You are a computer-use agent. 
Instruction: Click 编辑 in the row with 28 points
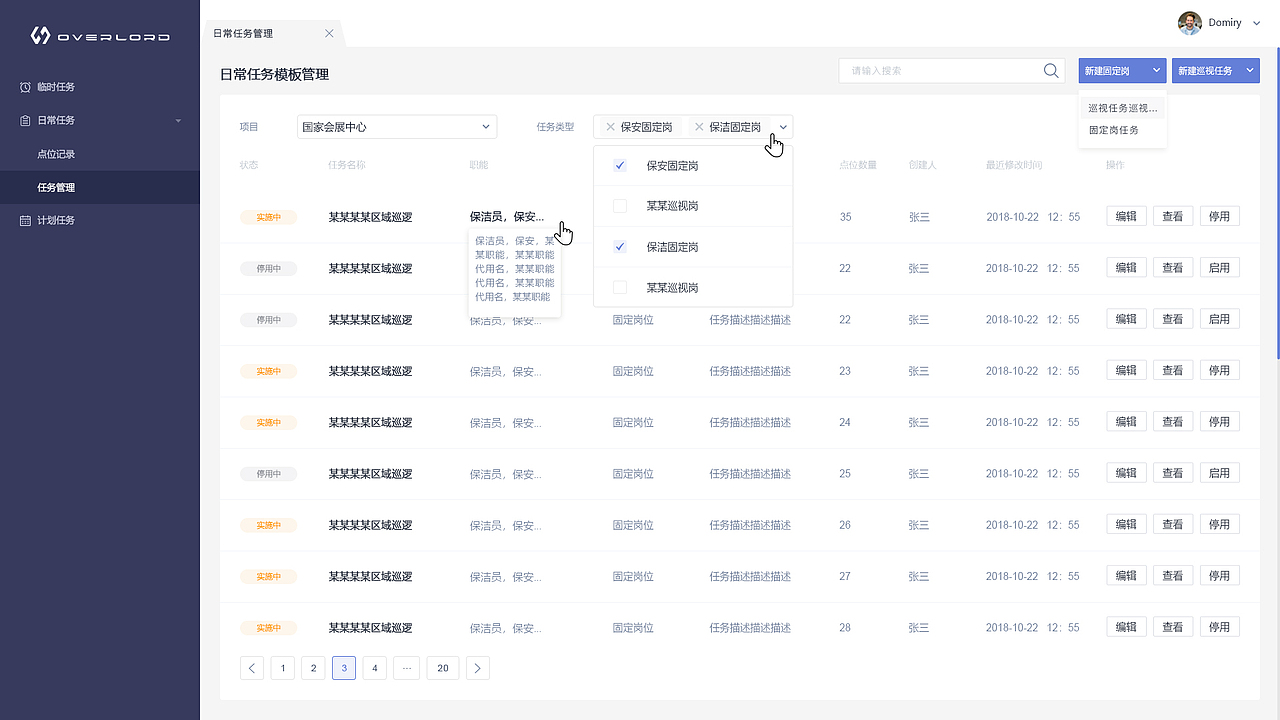click(x=1126, y=627)
